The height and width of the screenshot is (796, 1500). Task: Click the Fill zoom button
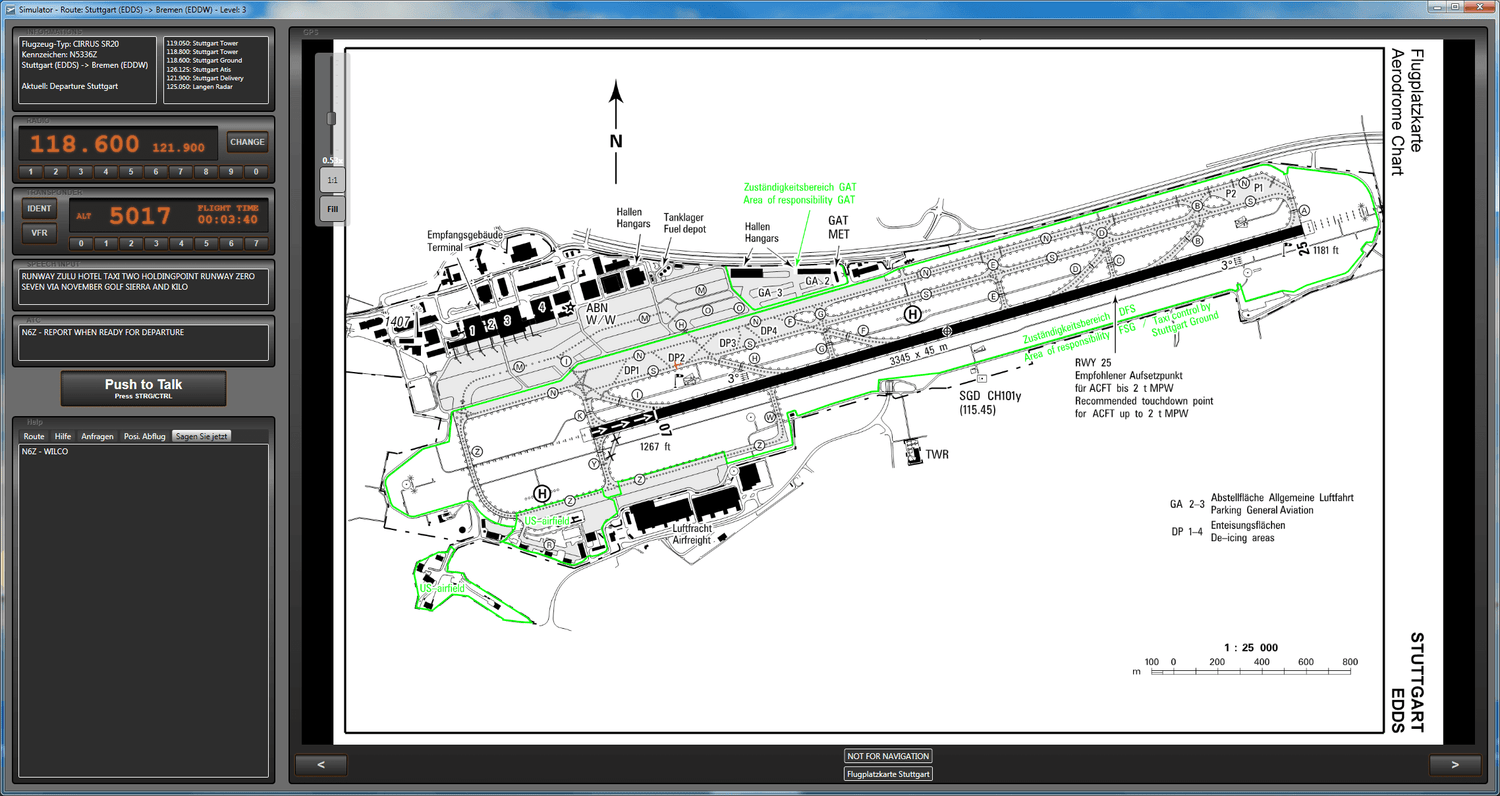(332, 209)
